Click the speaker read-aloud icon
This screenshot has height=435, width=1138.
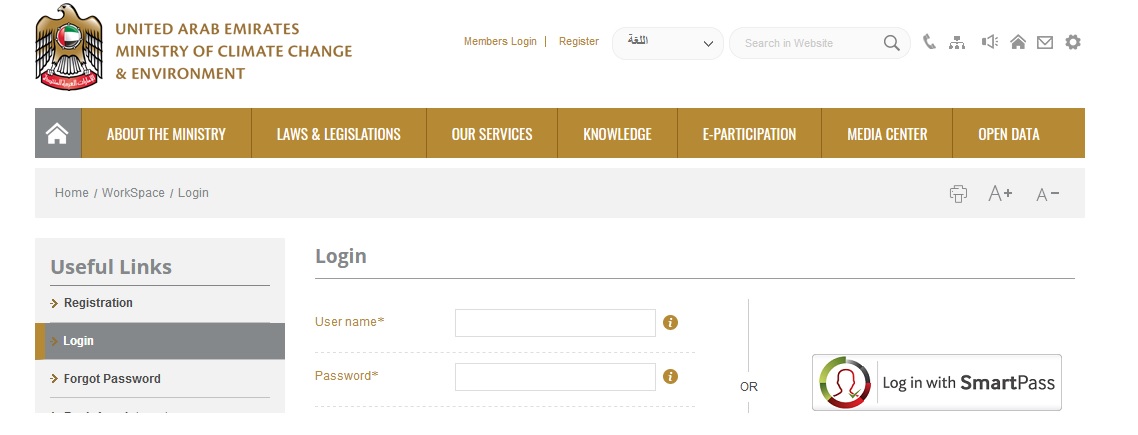[x=990, y=42]
